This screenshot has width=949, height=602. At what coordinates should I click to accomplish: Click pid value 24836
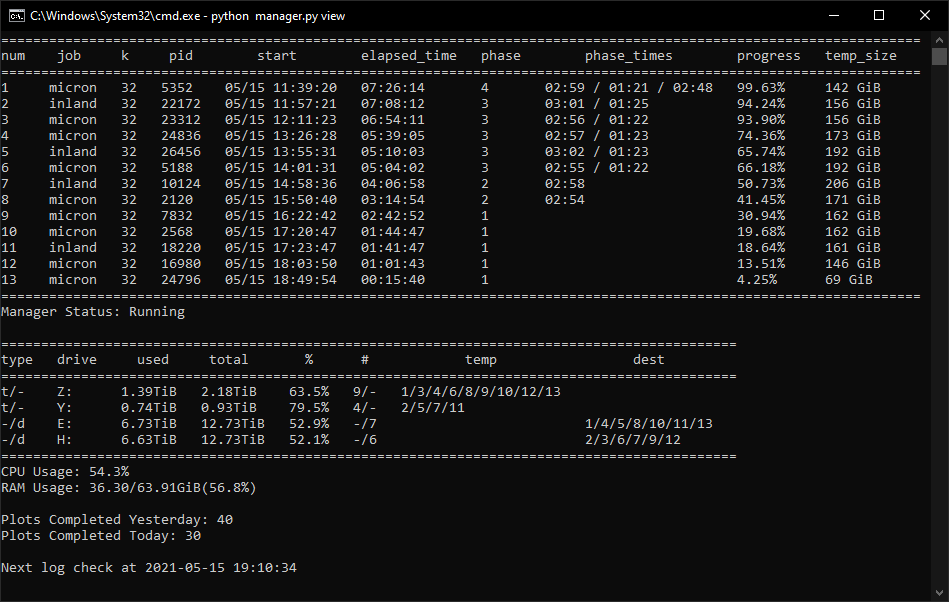(x=180, y=136)
